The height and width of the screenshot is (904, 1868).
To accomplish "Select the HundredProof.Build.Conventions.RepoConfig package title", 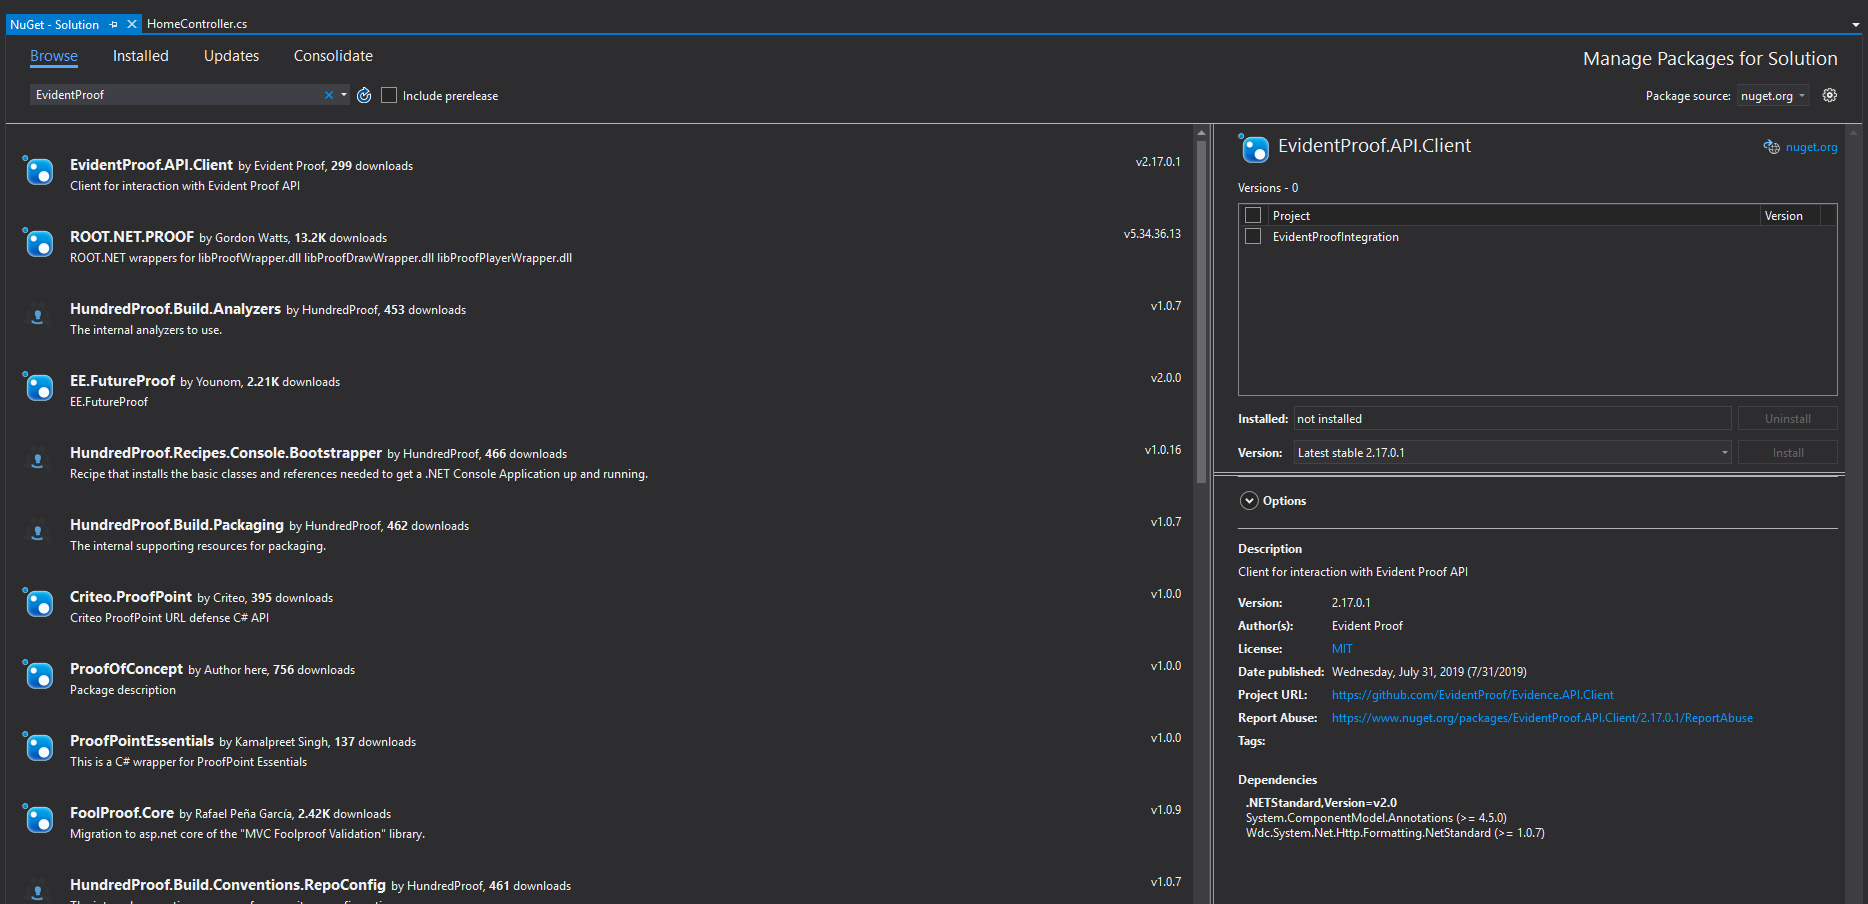I will (228, 885).
